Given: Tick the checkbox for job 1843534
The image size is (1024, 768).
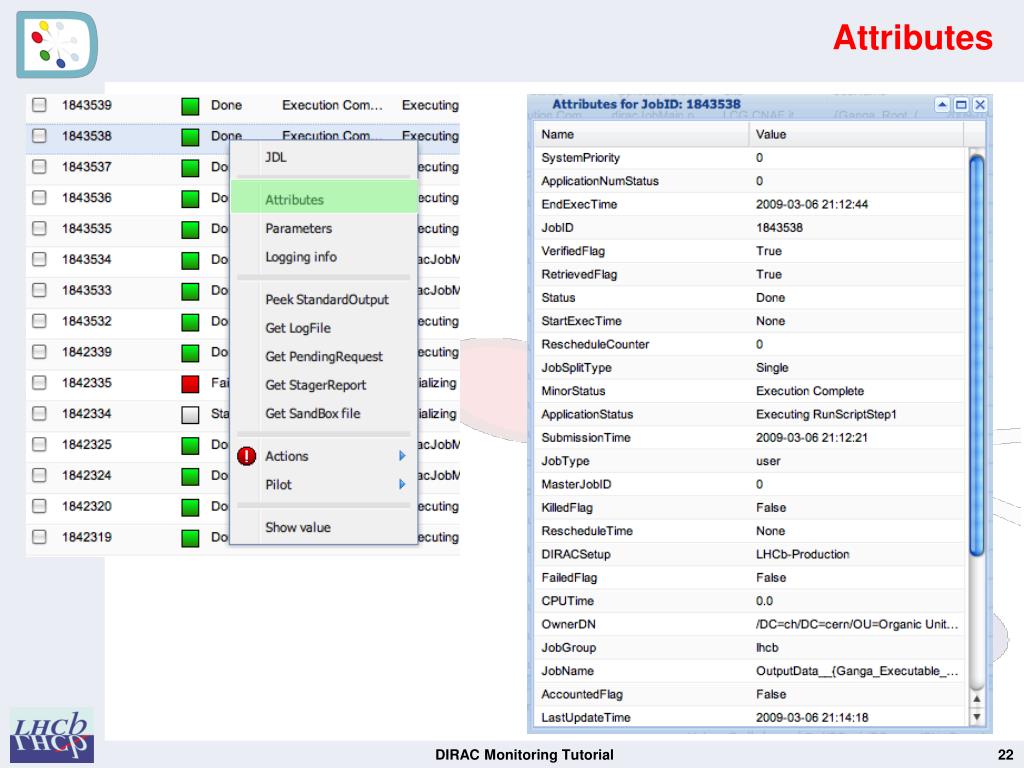Looking at the screenshot, I should pyautogui.click(x=39, y=259).
